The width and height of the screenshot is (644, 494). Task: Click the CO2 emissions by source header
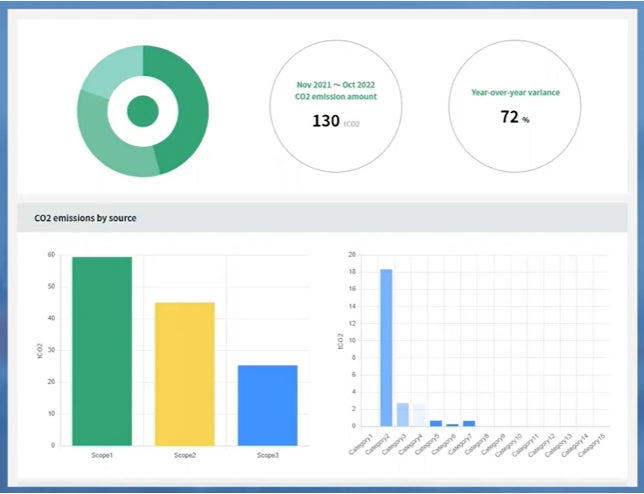coord(85,218)
